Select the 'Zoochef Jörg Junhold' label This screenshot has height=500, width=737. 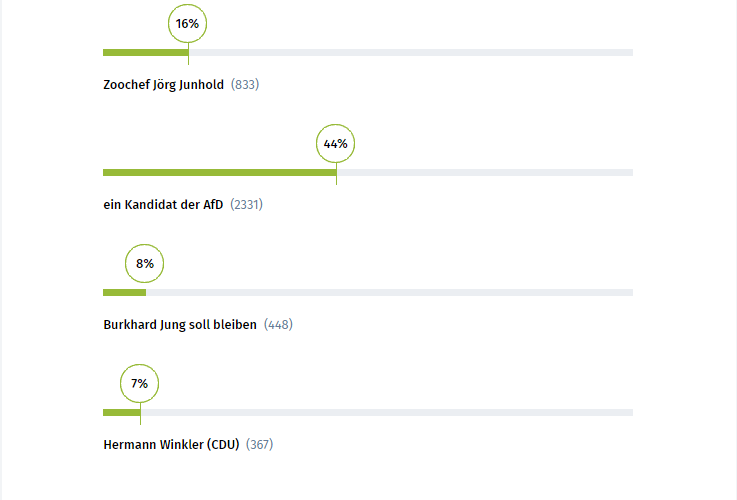163,85
